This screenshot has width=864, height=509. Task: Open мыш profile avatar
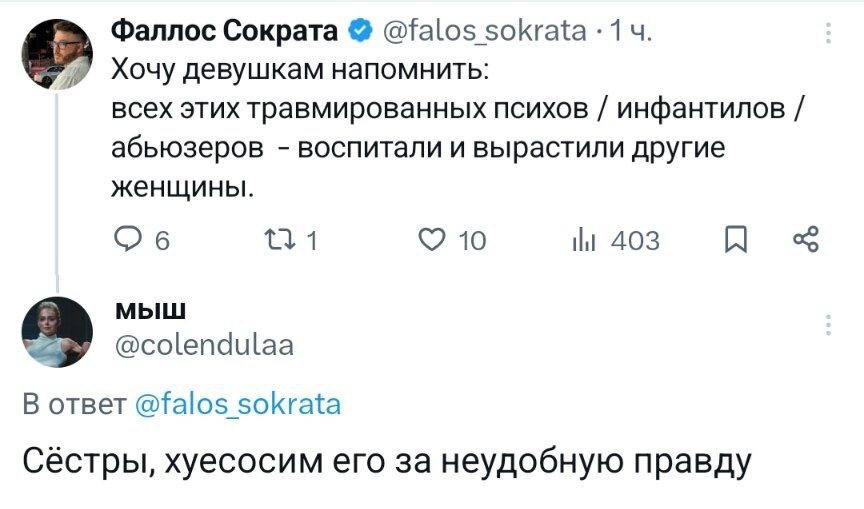pyautogui.click(x=58, y=332)
